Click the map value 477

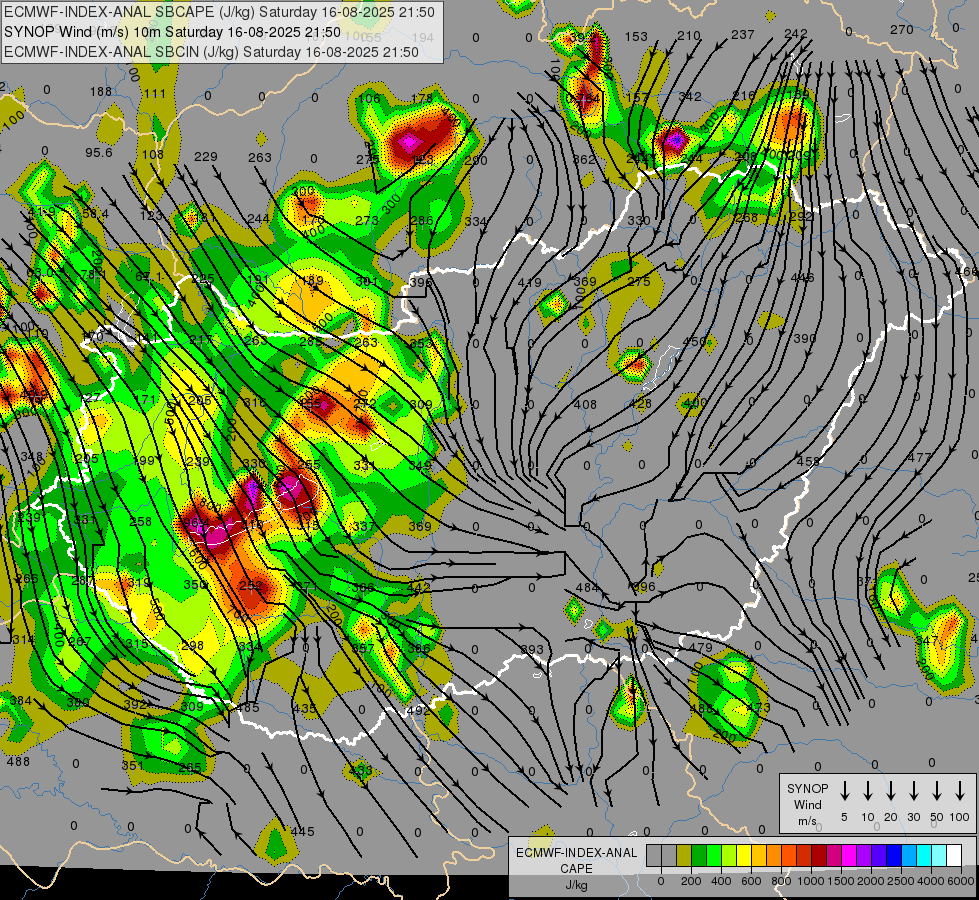(x=919, y=457)
